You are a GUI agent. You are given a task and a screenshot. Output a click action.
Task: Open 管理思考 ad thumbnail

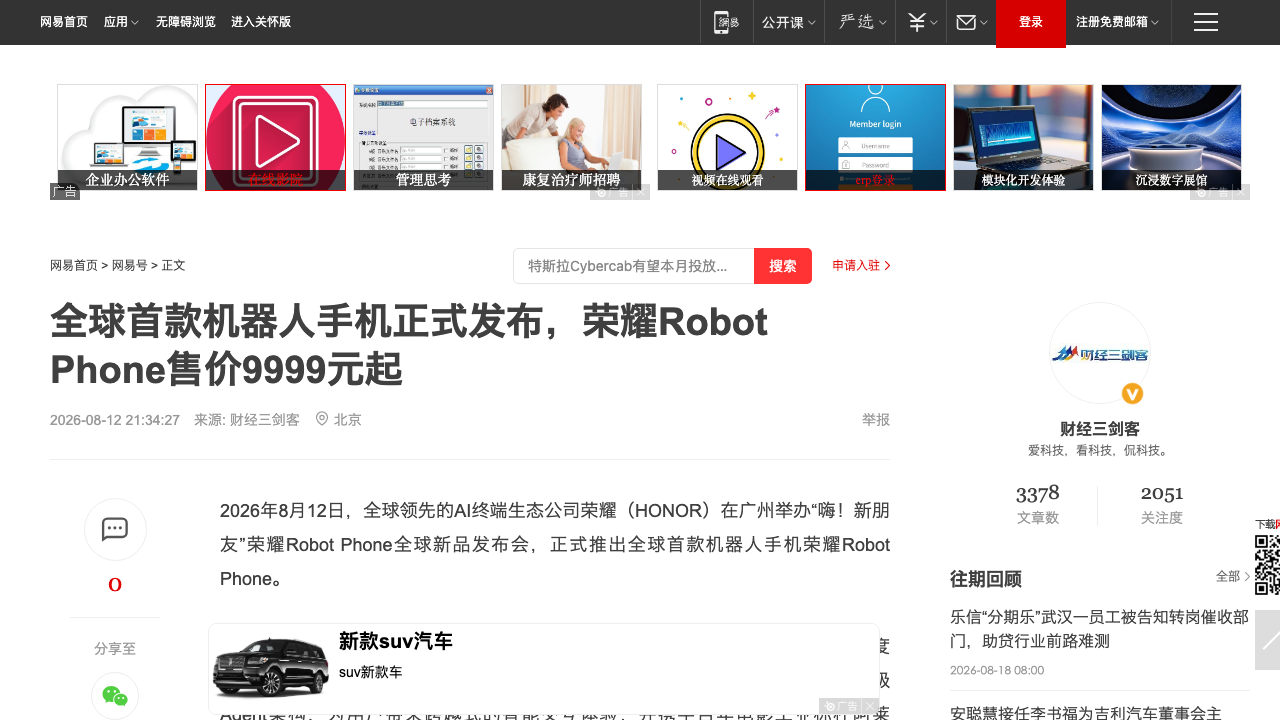(x=423, y=137)
